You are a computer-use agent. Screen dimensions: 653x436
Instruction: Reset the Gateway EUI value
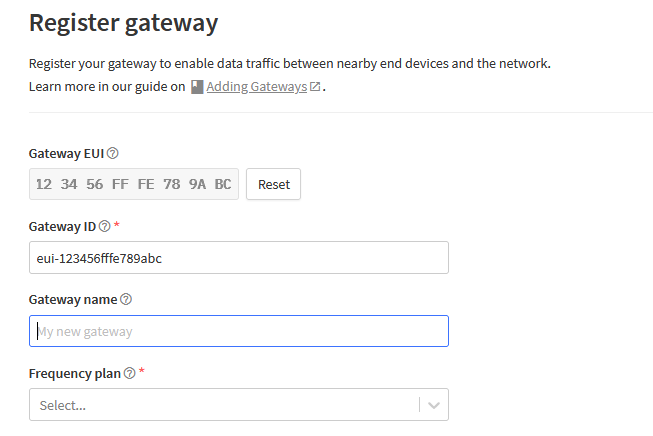(273, 184)
